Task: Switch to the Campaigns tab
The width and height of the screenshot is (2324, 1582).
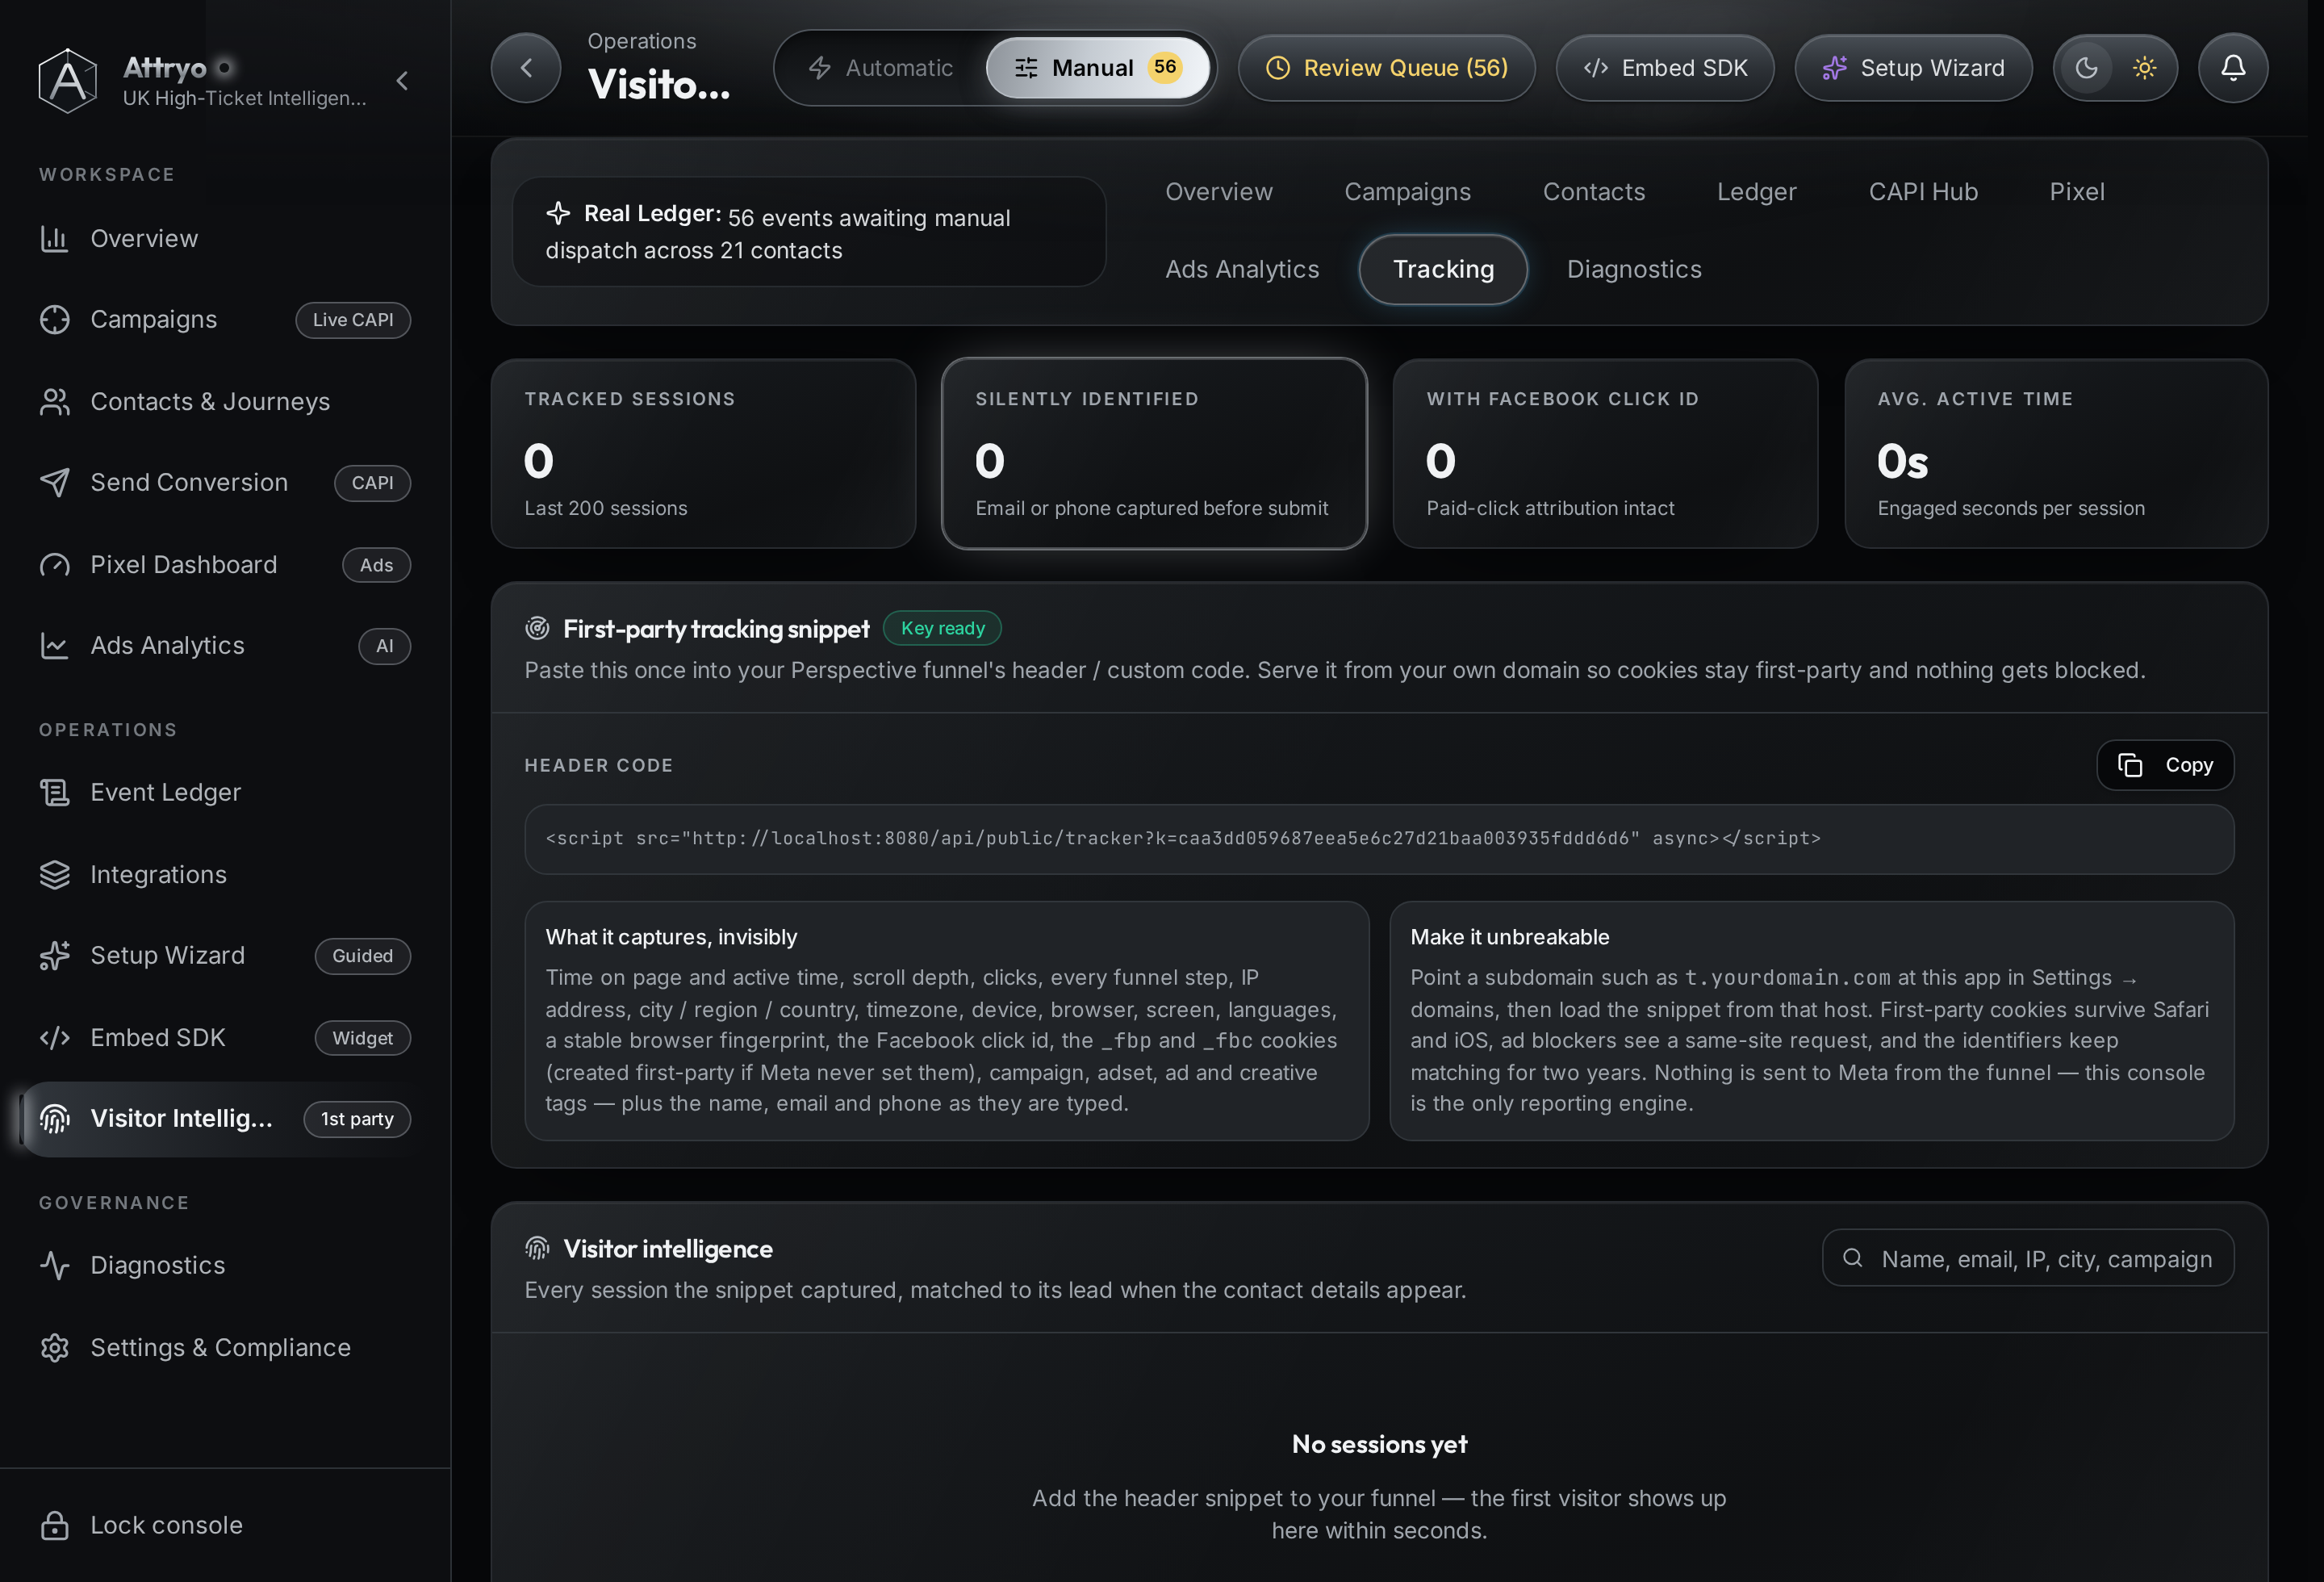Action: (1407, 191)
